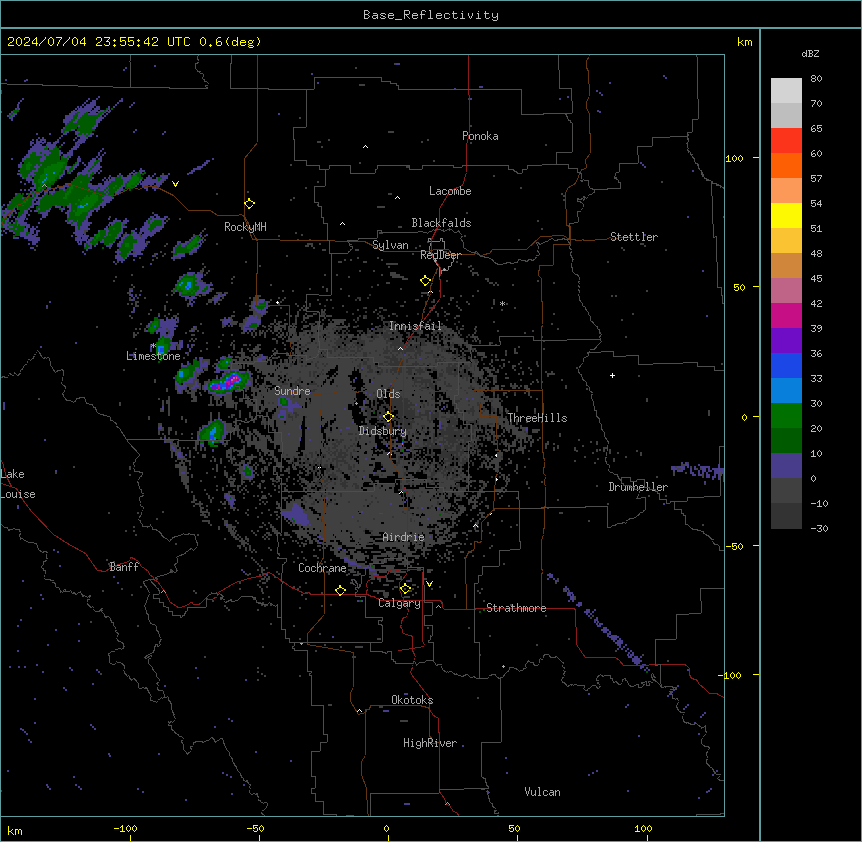Click the Cochrane town label
The image size is (862, 842).
pyautogui.click(x=322, y=568)
